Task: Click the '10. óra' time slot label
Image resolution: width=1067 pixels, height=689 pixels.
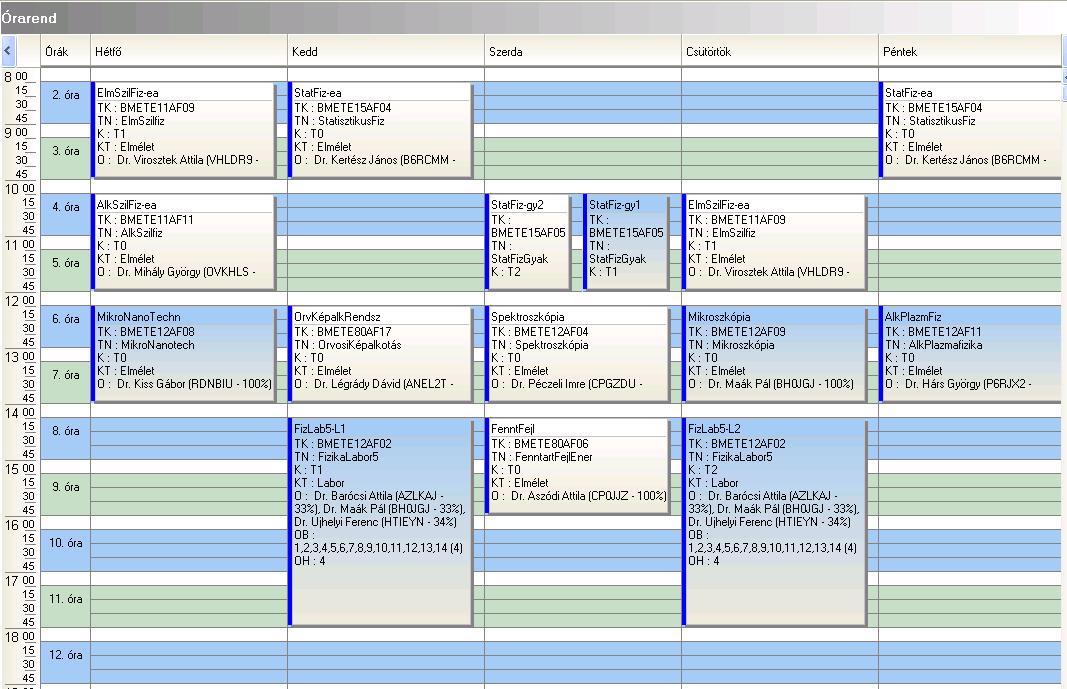Action: click(65, 543)
